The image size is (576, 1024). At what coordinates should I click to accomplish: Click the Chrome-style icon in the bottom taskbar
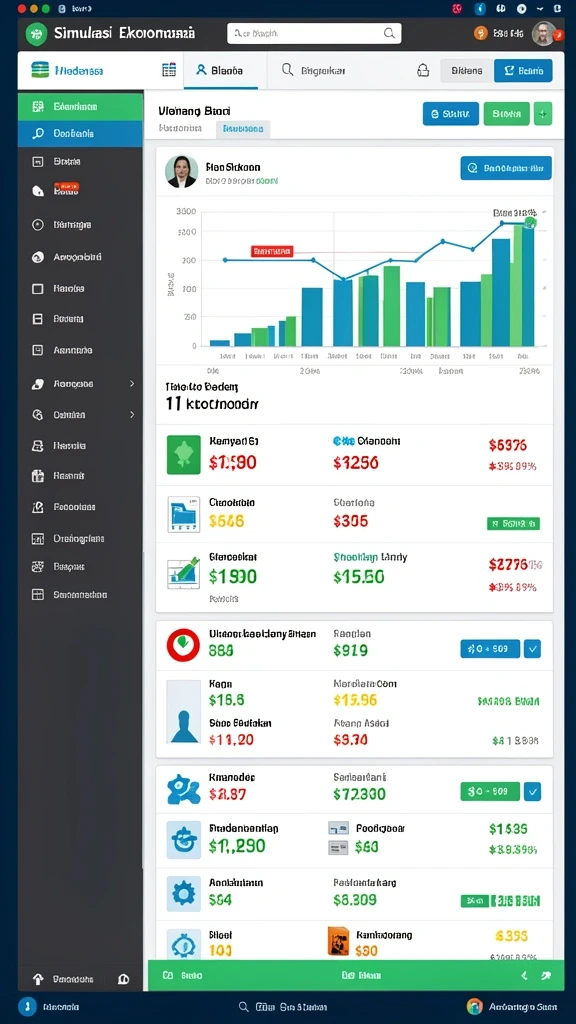(x=475, y=1006)
